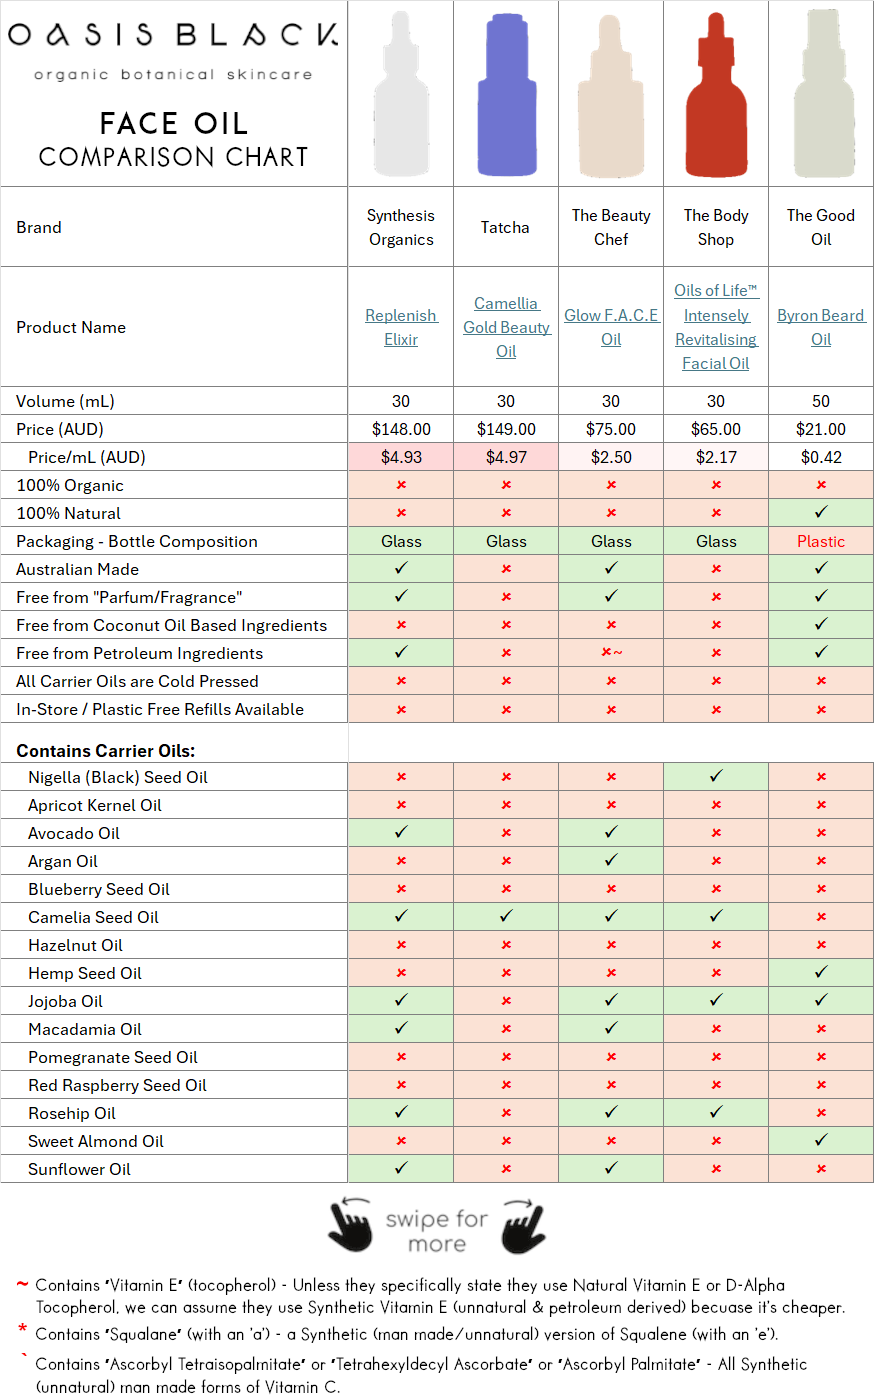This screenshot has height=1400, width=874.
Task: Click The Good Oil Hemp Seed Oil checkmark
Action: pos(821,972)
